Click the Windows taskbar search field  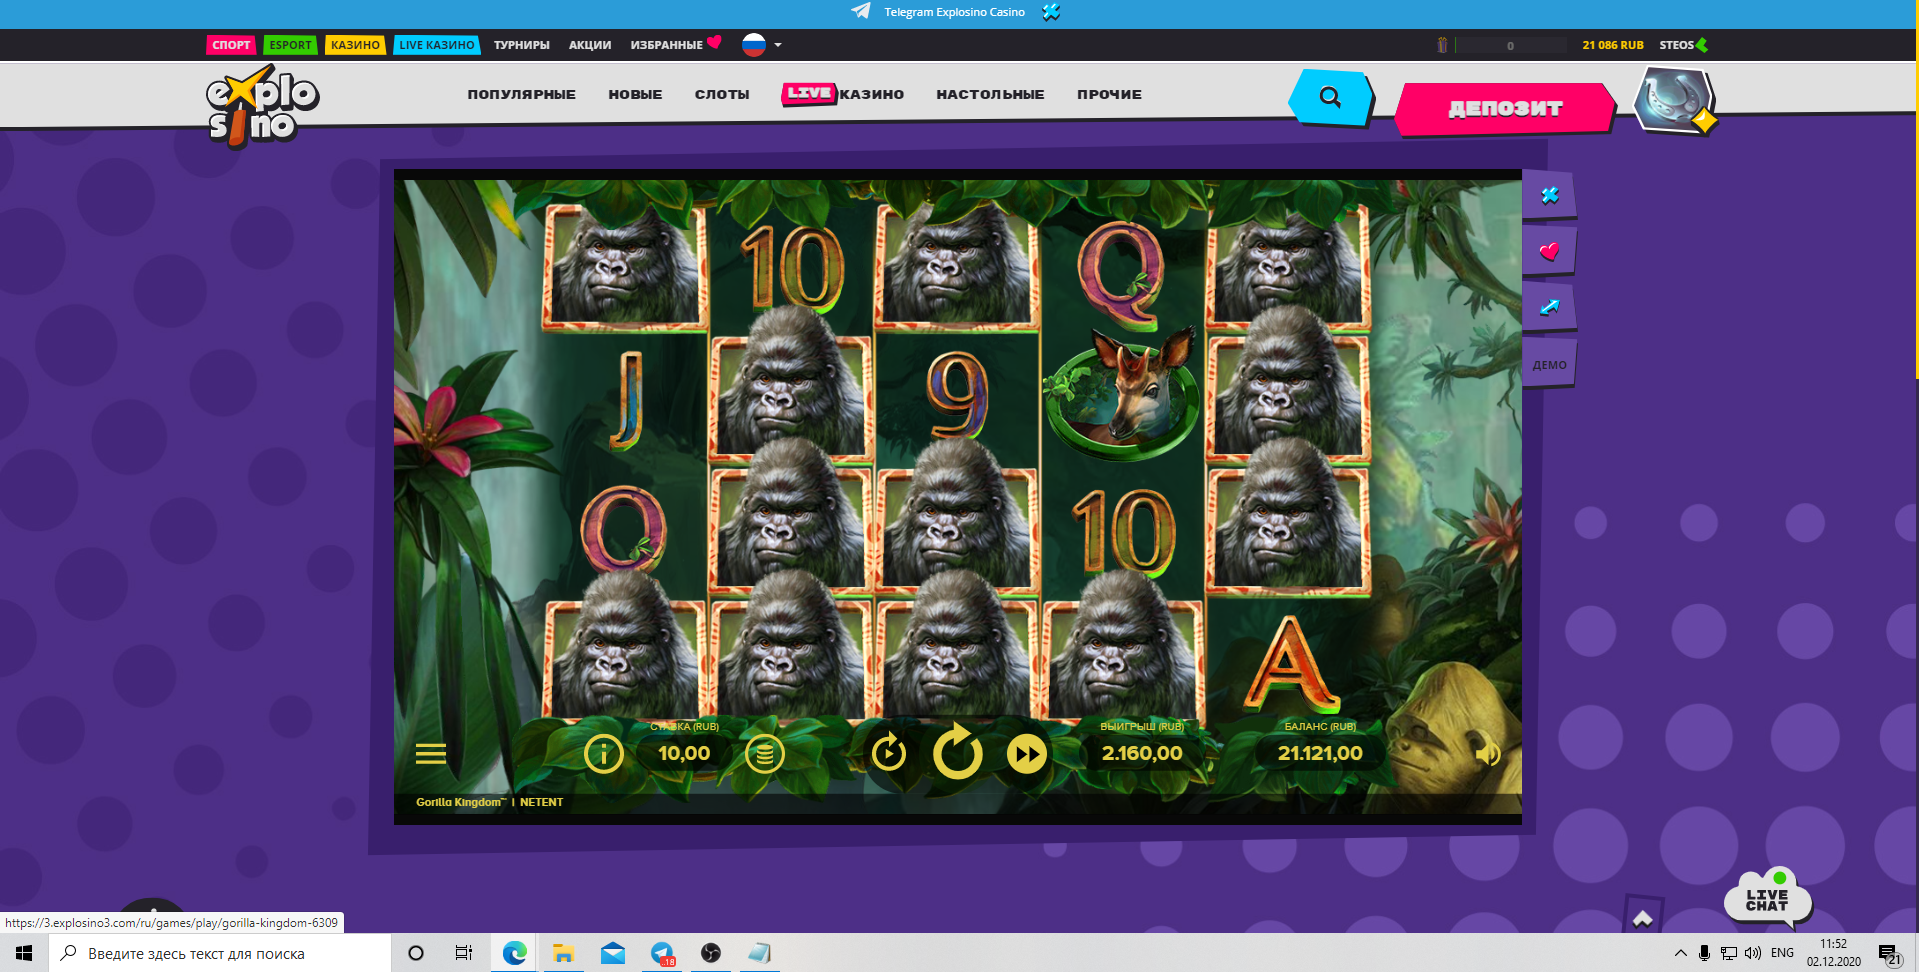(220, 953)
